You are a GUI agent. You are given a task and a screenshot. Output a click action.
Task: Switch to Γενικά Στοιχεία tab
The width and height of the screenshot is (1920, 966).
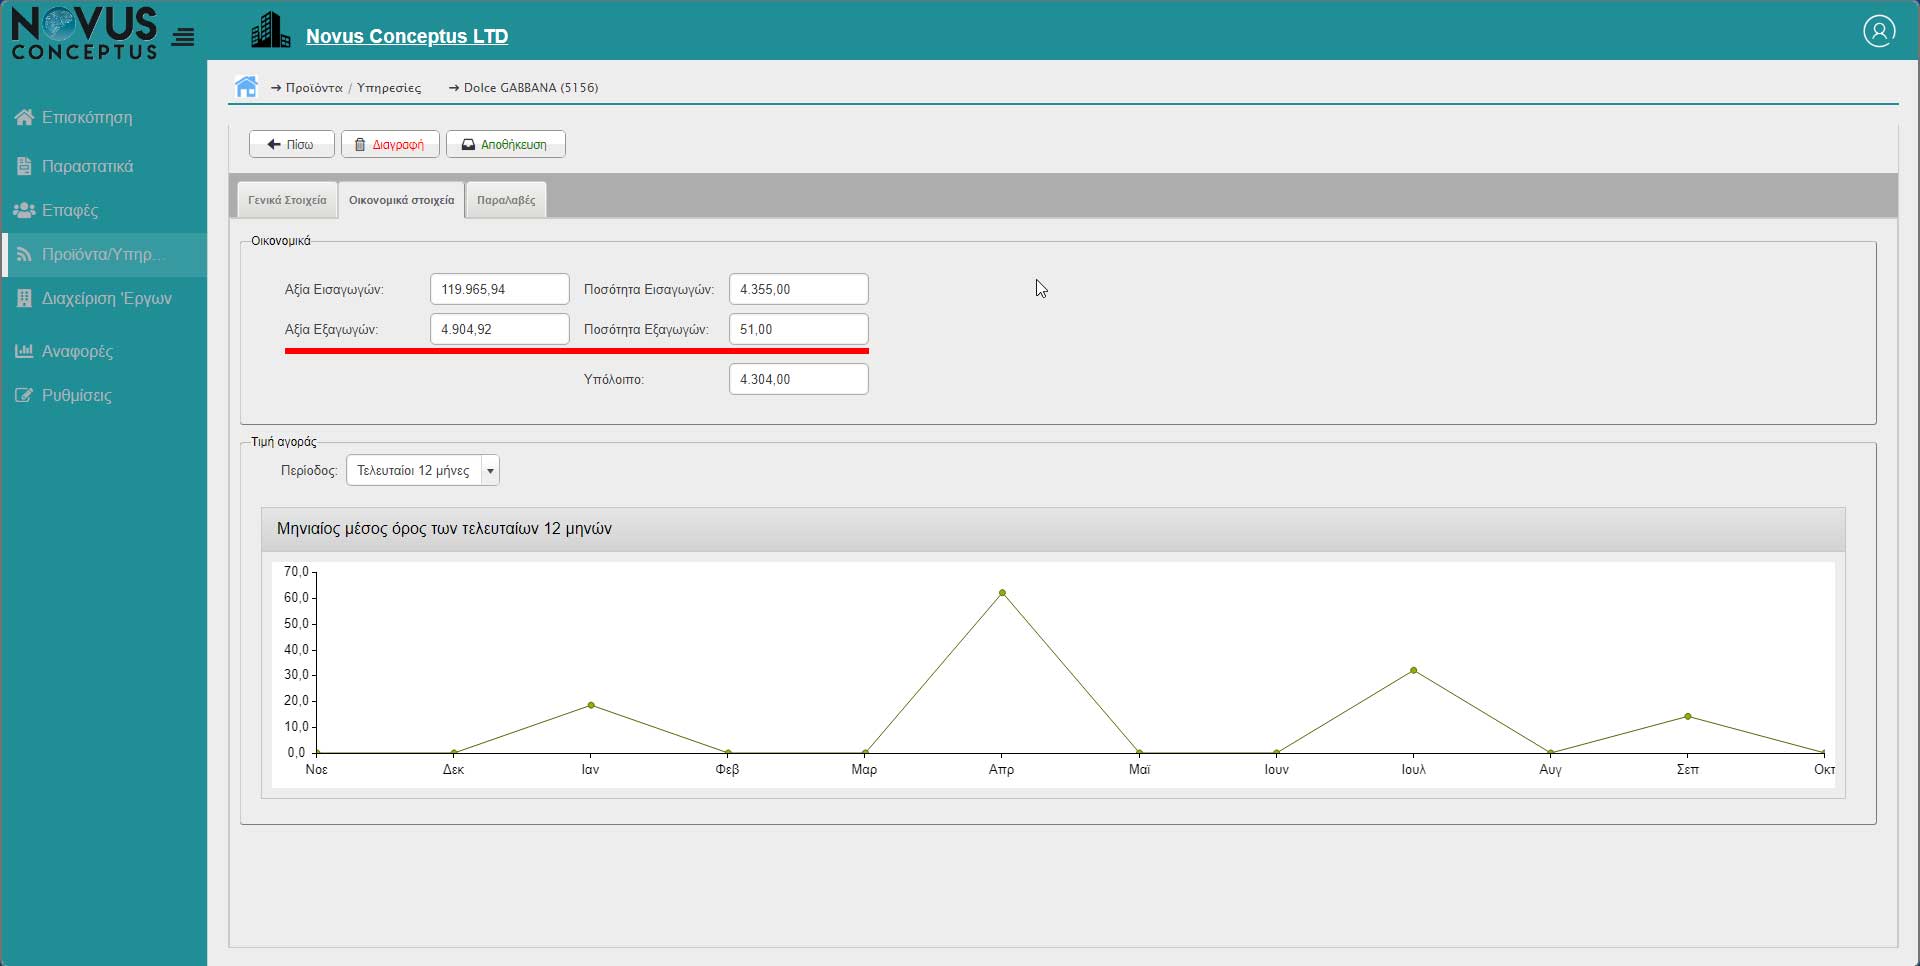pos(287,200)
